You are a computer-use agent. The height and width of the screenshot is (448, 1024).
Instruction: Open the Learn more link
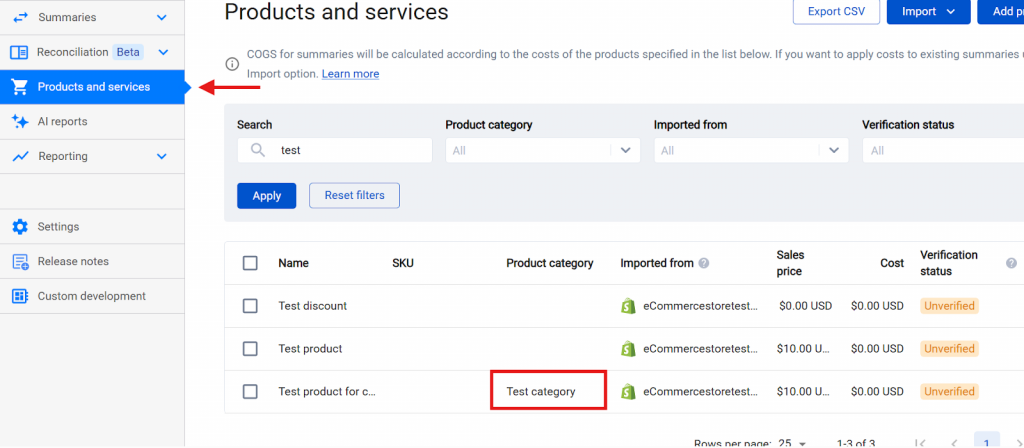[x=350, y=74]
